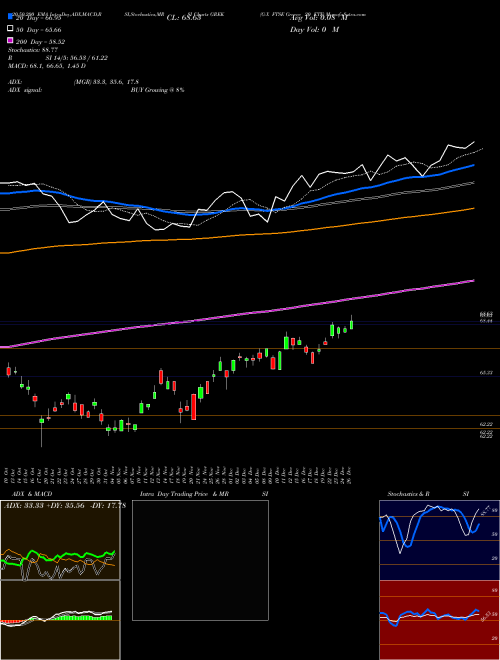
Task: Click the blue 20 Day legend swatch
Action: [11, 17]
